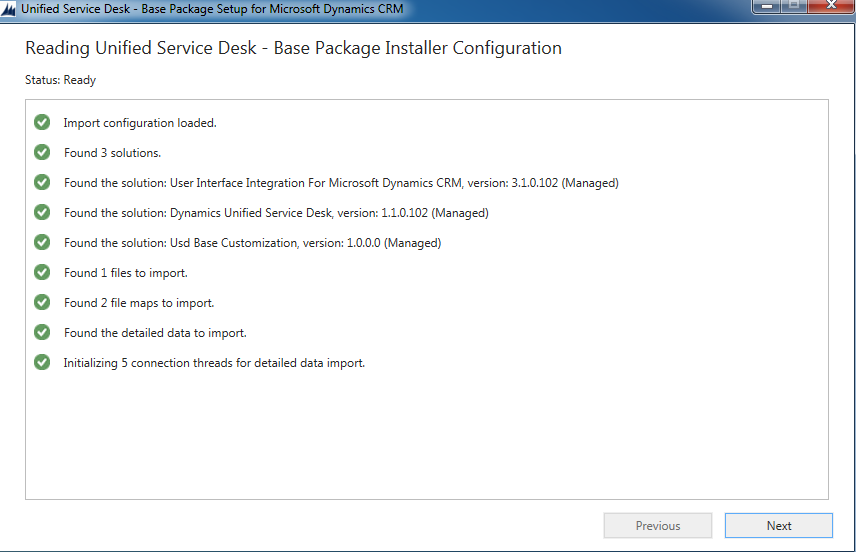Click check icon for User Interface Integration solution

(x=42, y=183)
